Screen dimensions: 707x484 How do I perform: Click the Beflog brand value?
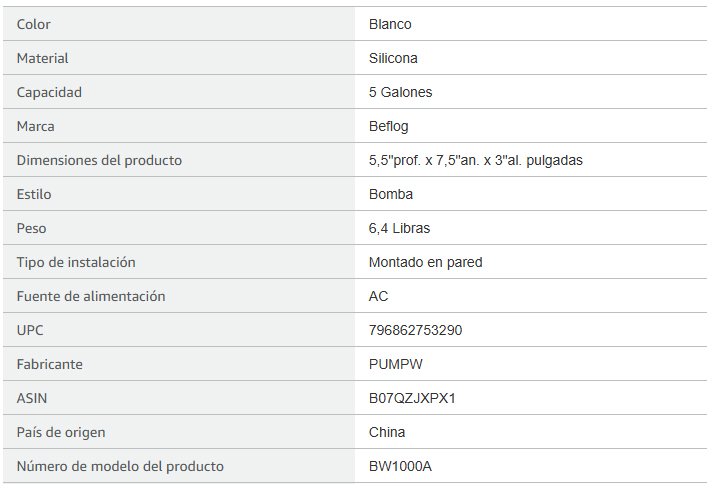[x=389, y=126]
